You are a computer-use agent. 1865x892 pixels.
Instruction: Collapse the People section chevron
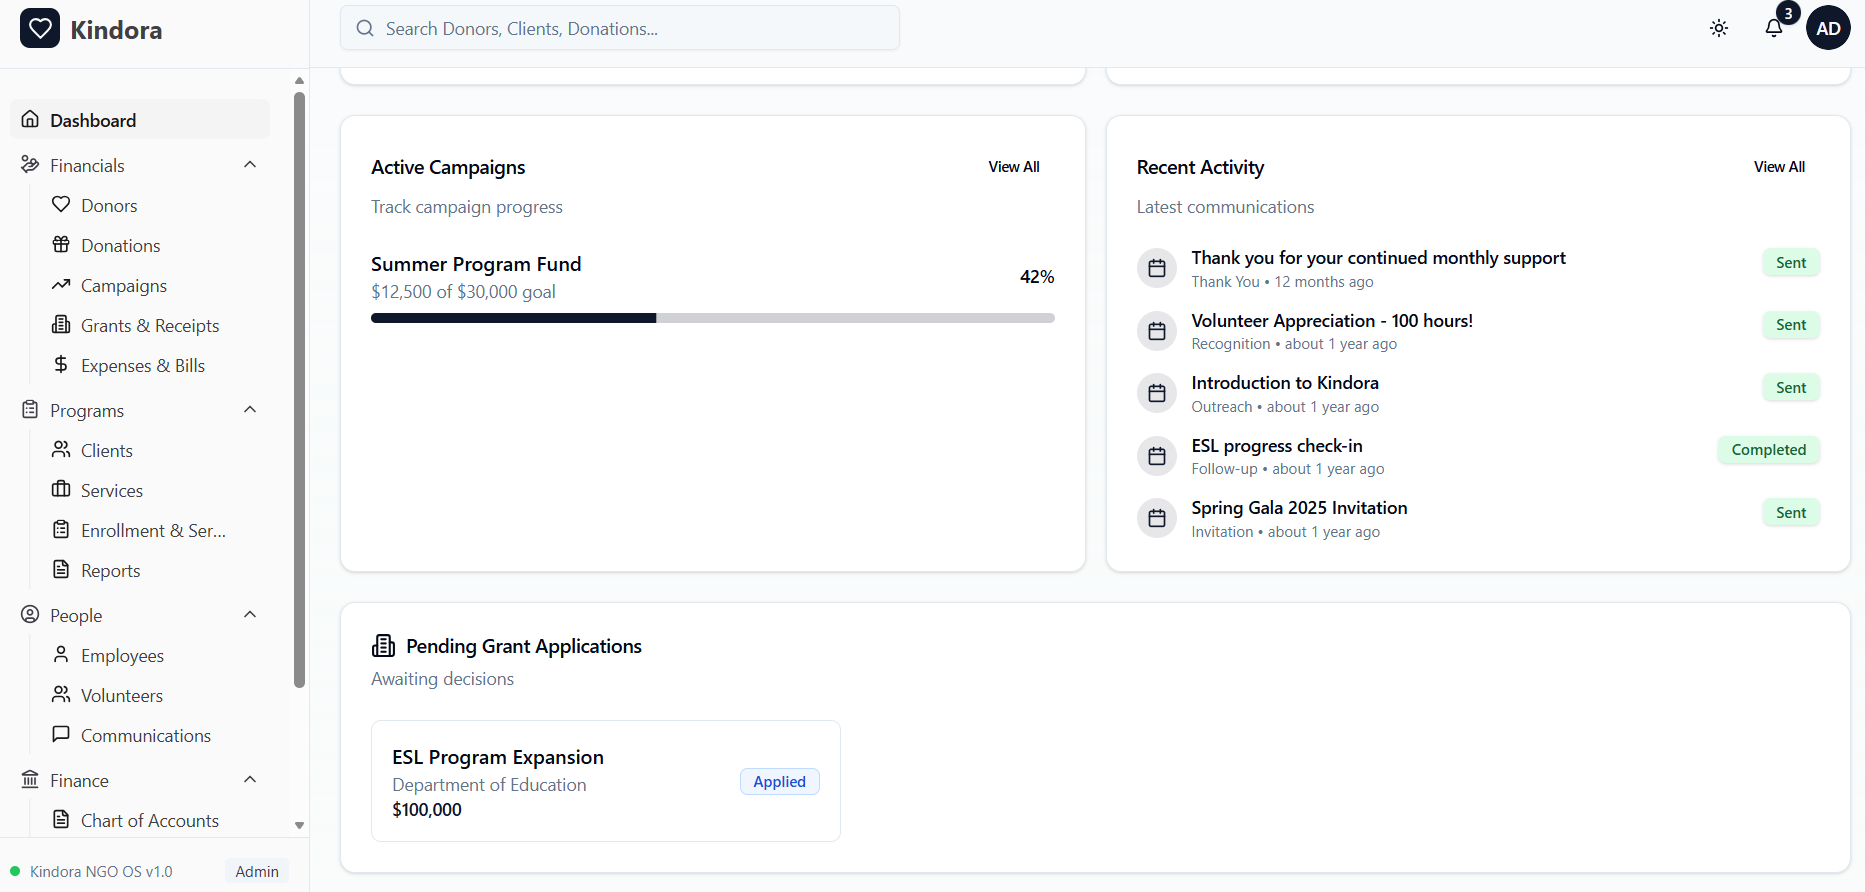point(250,615)
